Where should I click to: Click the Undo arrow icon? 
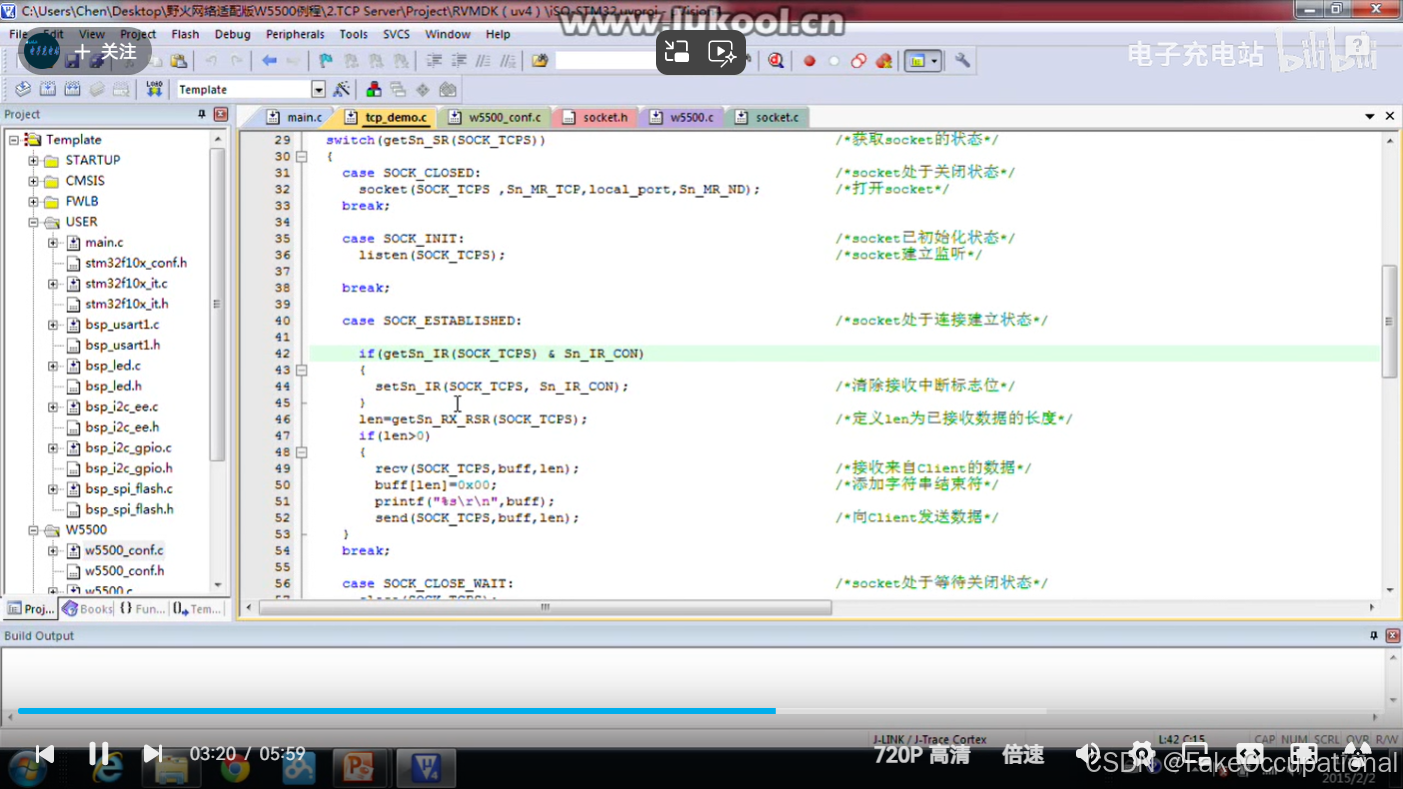[211, 61]
